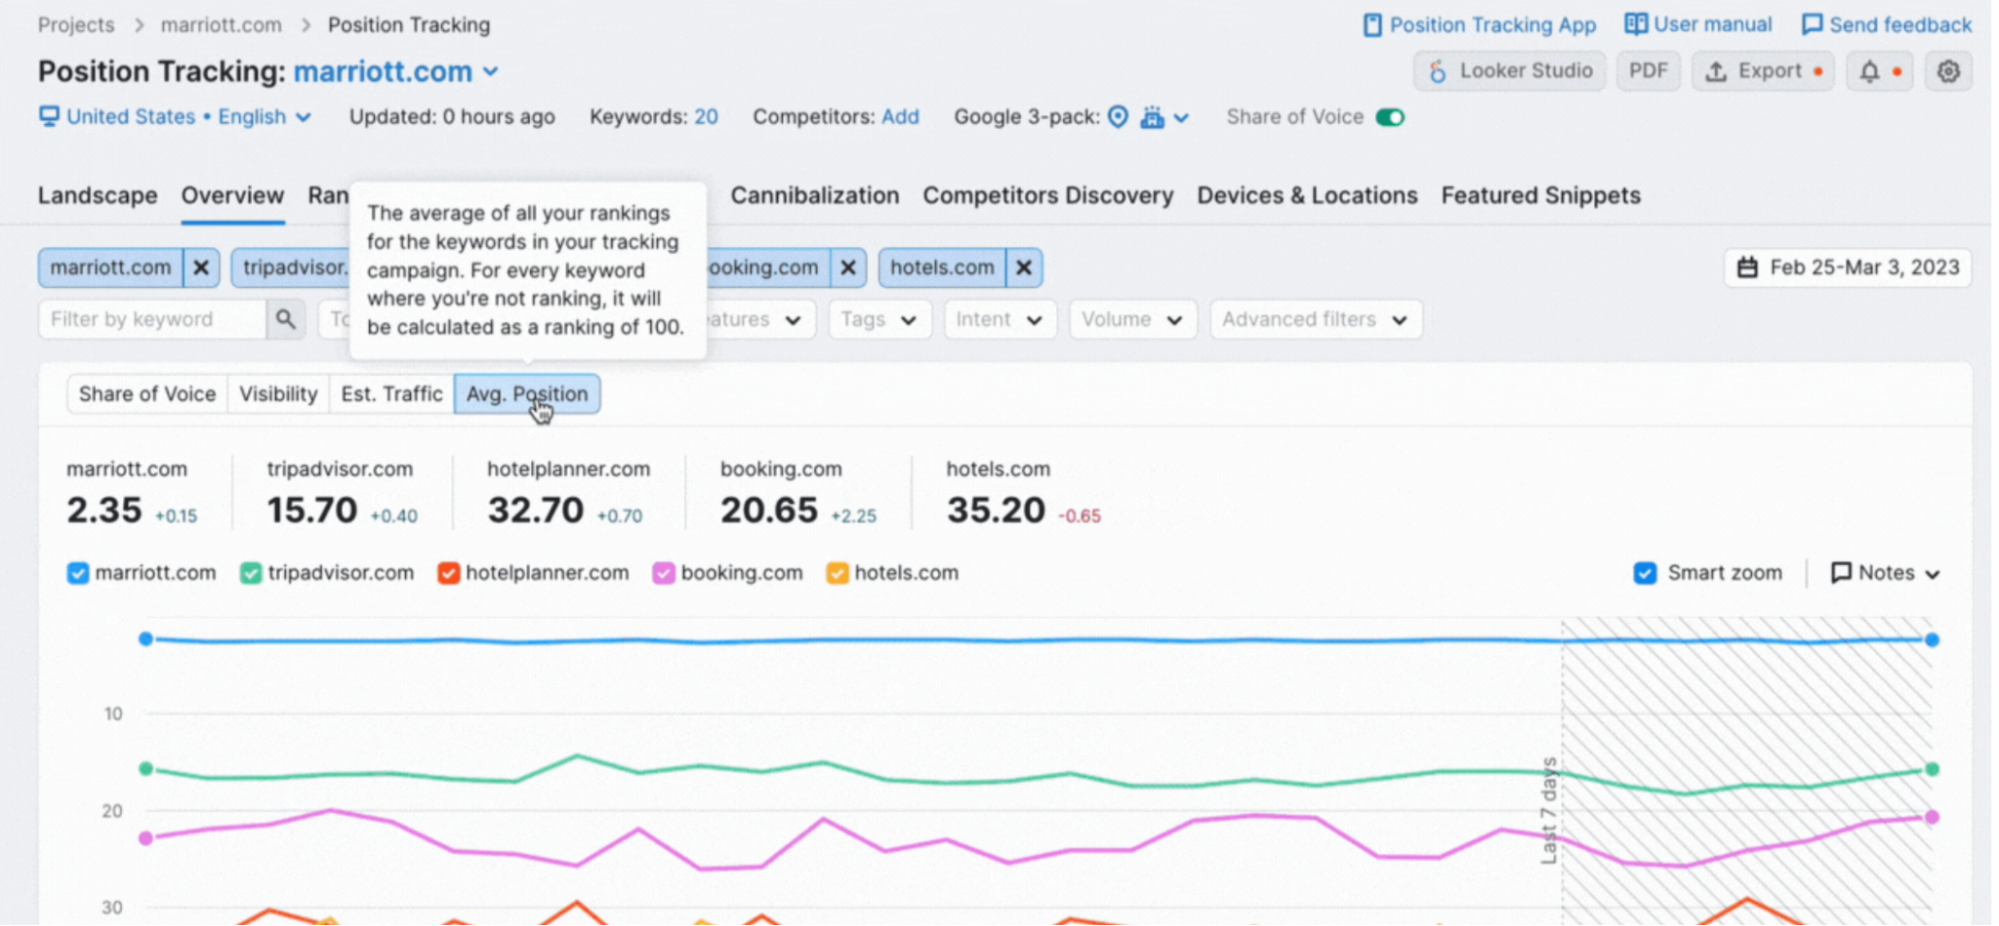The width and height of the screenshot is (1999, 926).
Task: Uncheck booking.com legend checkbox
Action: (663, 573)
